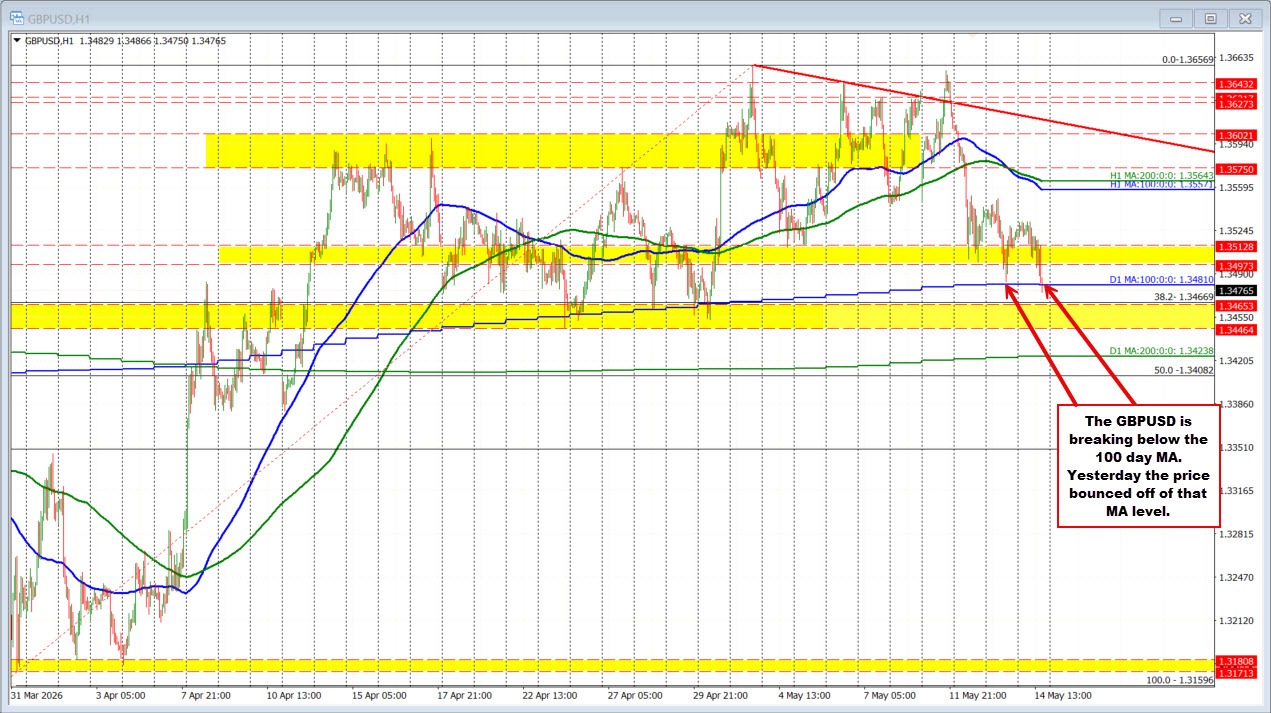Click the 1.33860 price scale tick

coord(1236,404)
